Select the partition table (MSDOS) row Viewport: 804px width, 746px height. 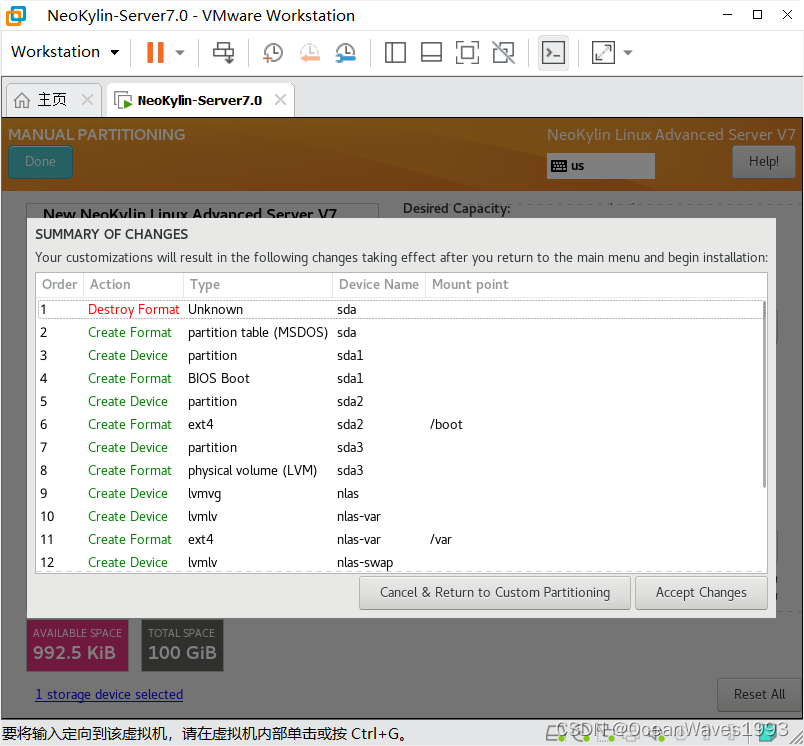coord(400,333)
